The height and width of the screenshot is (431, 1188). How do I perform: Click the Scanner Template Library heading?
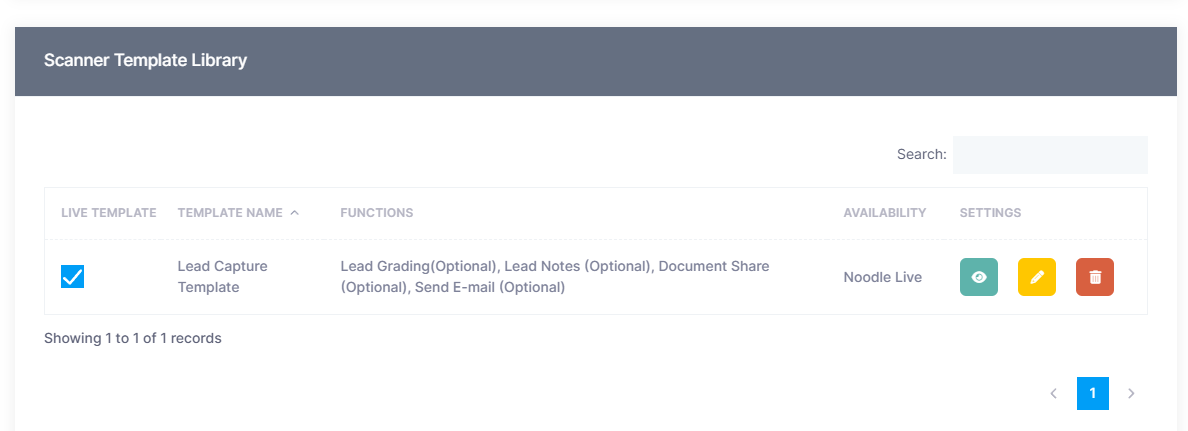[145, 60]
